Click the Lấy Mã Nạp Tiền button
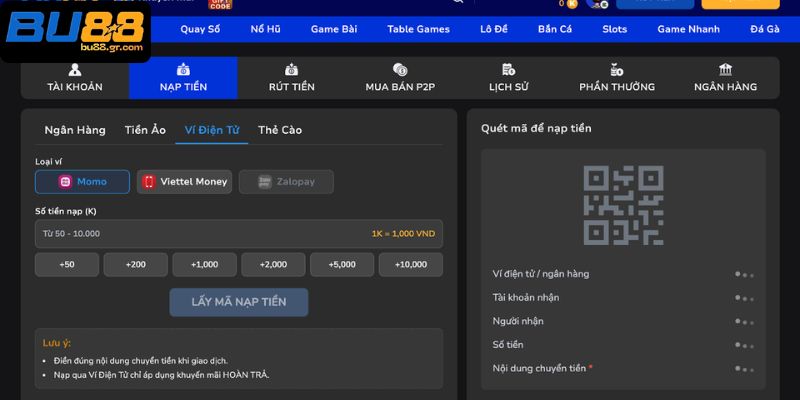This screenshot has height=400, width=800. click(x=239, y=302)
